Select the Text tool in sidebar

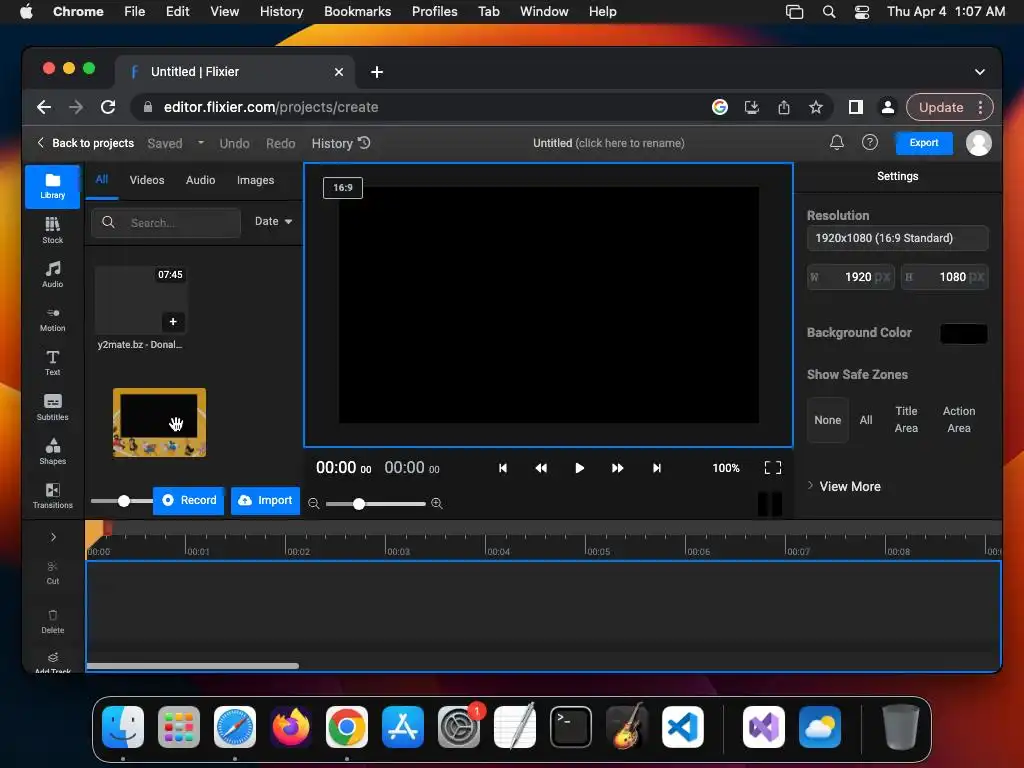click(x=52, y=363)
